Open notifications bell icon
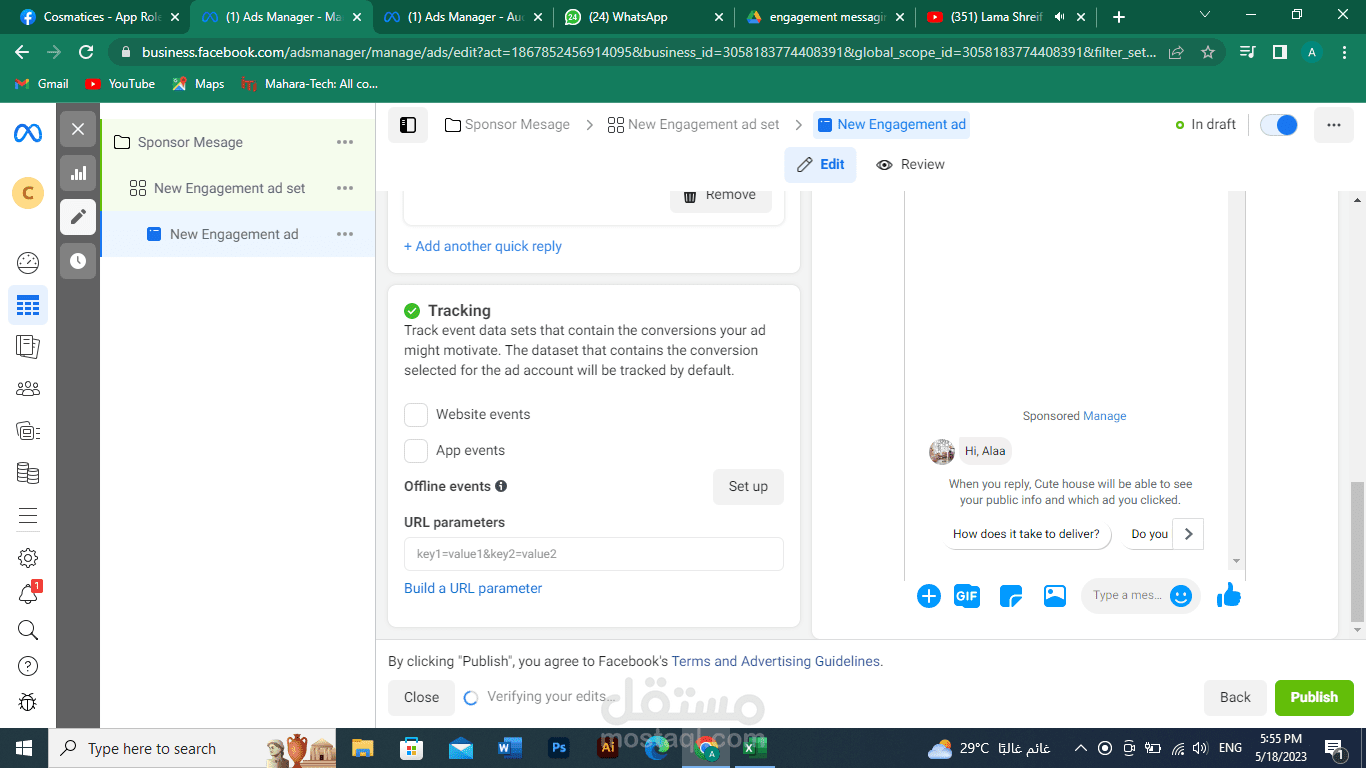Screen dimensions: 1366x768 (x=28, y=595)
